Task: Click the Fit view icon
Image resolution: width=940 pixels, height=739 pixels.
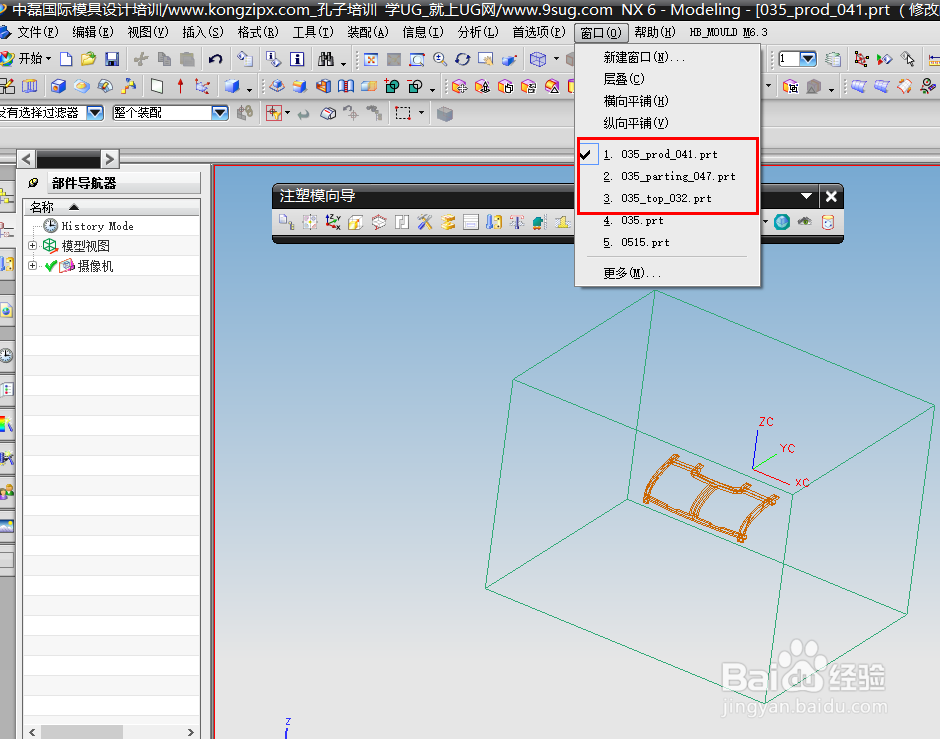Action: coord(371,59)
